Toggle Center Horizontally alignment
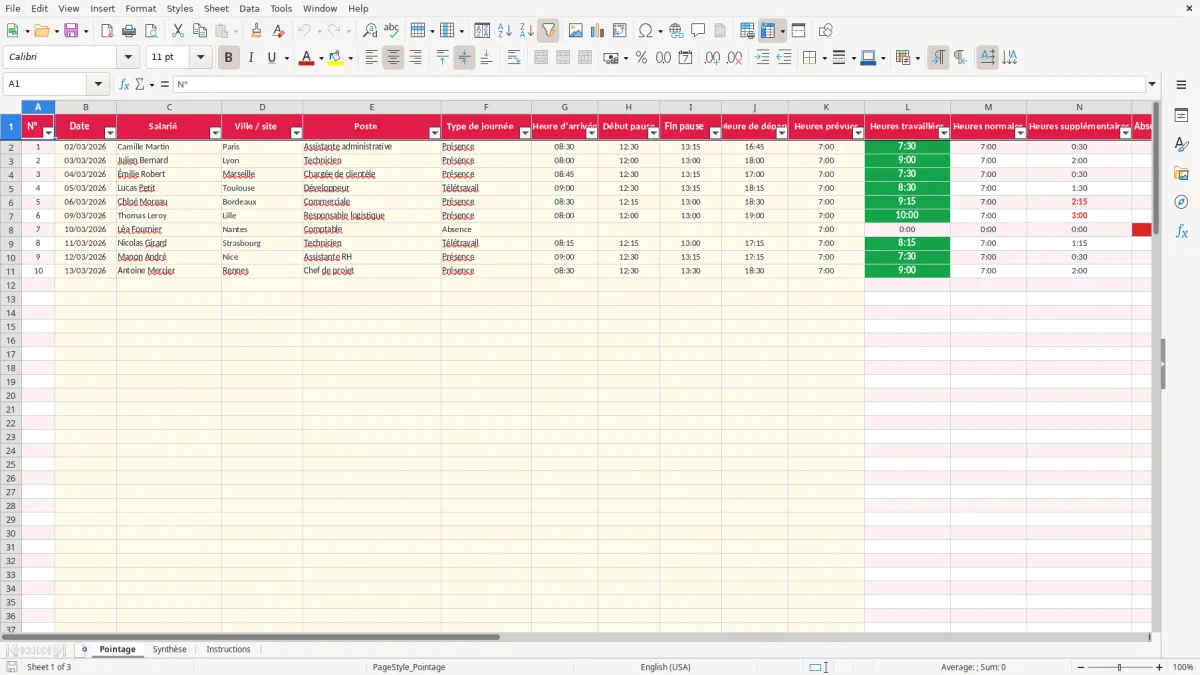Viewport: 1200px width, 675px height. coord(393,58)
